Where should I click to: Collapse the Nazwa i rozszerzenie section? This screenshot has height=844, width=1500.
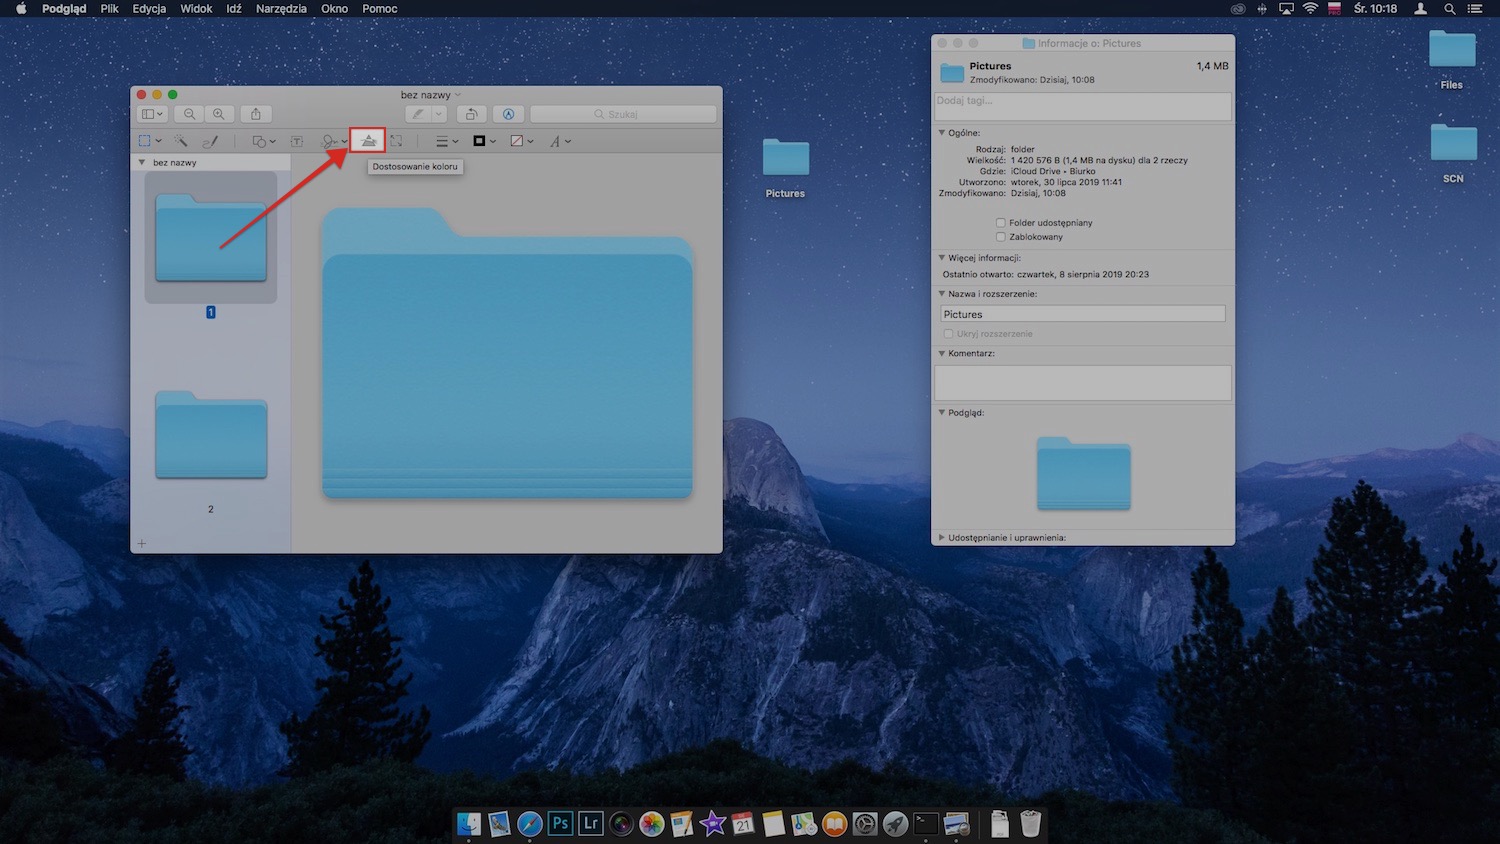click(941, 293)
